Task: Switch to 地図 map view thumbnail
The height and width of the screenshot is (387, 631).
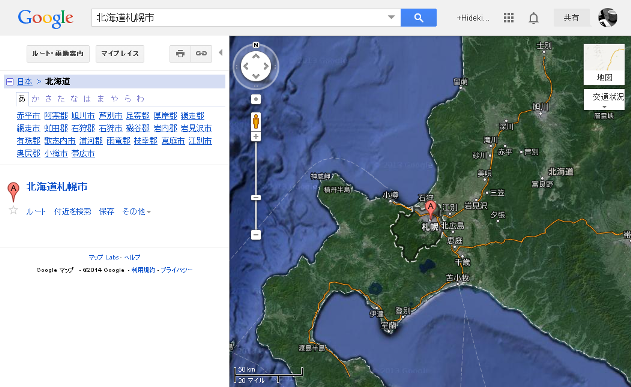Action: pos(604,64)
